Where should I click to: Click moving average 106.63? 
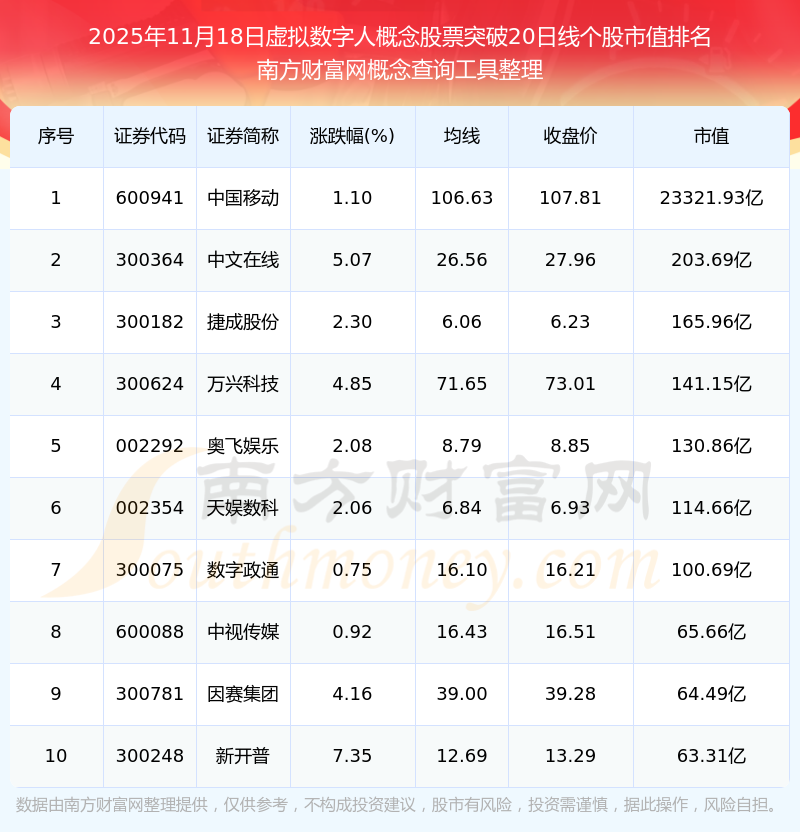462,198
